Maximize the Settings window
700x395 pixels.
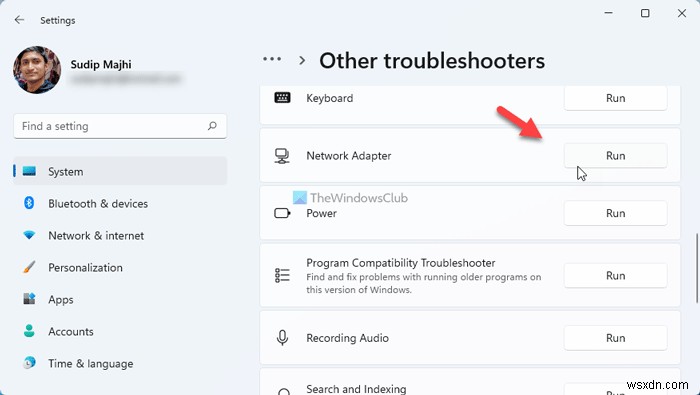[645, 13]
